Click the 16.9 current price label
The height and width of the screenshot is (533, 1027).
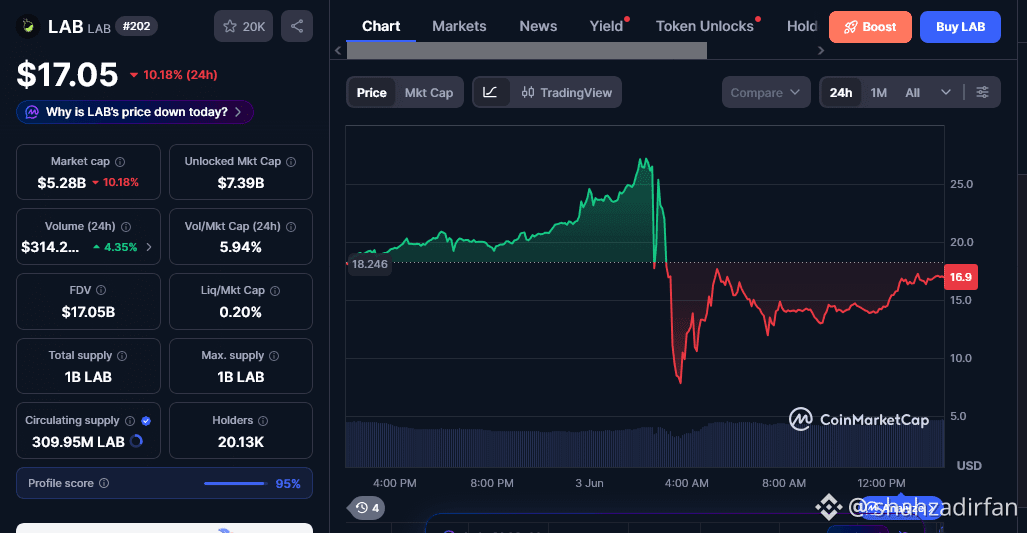pos(960,277)
